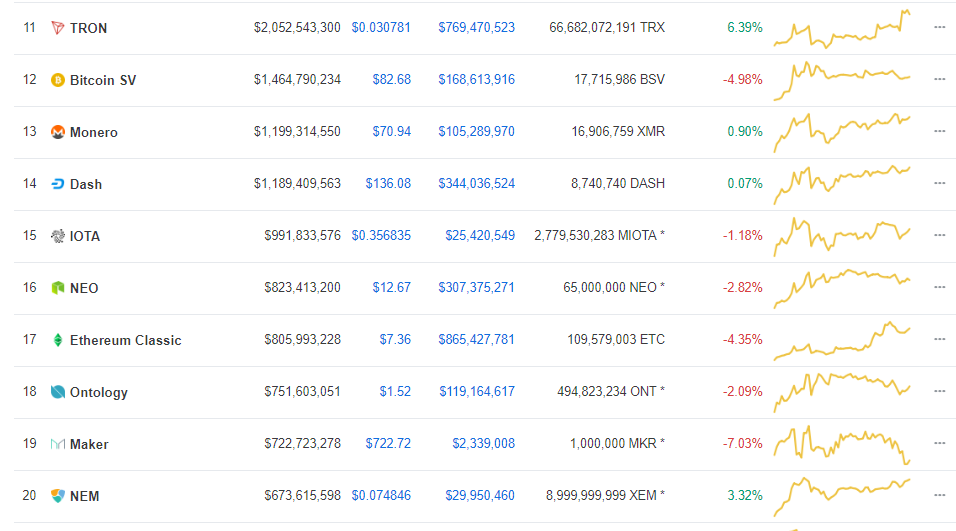
Task: Open the more options menu for IOTA
Action: (x=939, y=235)
